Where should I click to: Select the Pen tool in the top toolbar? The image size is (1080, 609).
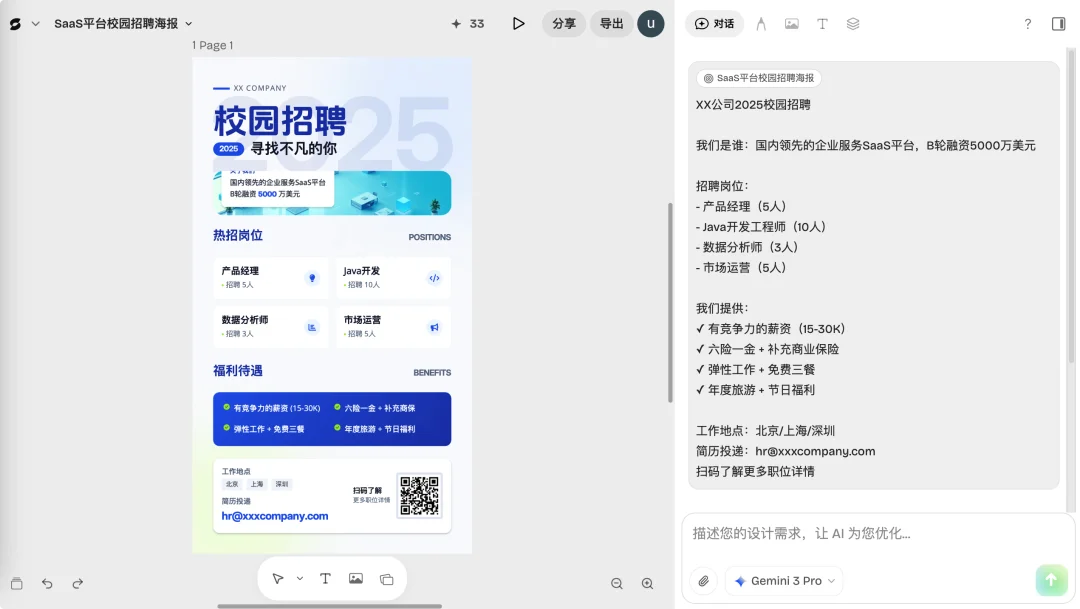point(761,24)
